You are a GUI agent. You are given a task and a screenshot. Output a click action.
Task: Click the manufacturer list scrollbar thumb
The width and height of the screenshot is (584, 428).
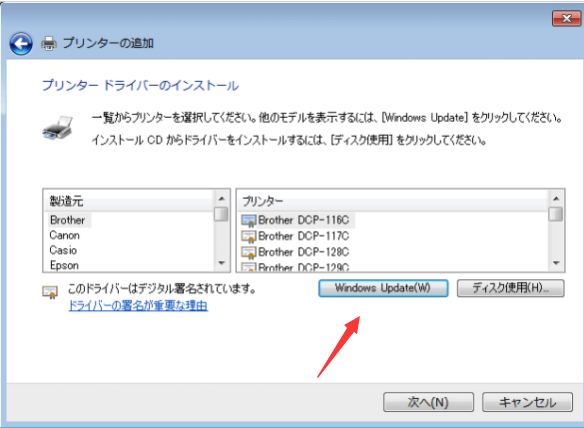222,214
